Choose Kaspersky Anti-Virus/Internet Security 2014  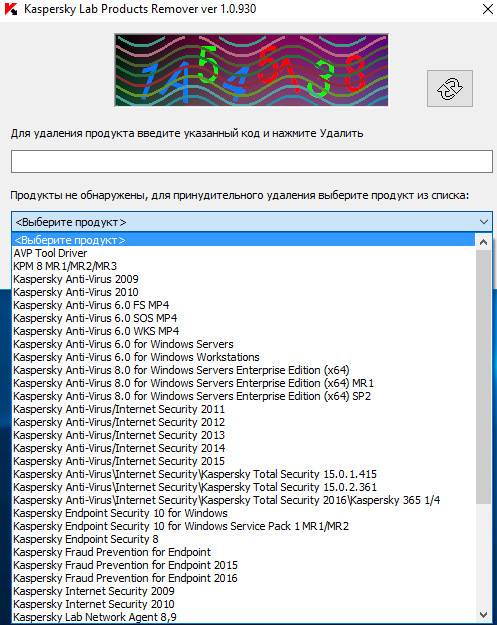click(x=244, y=448)
